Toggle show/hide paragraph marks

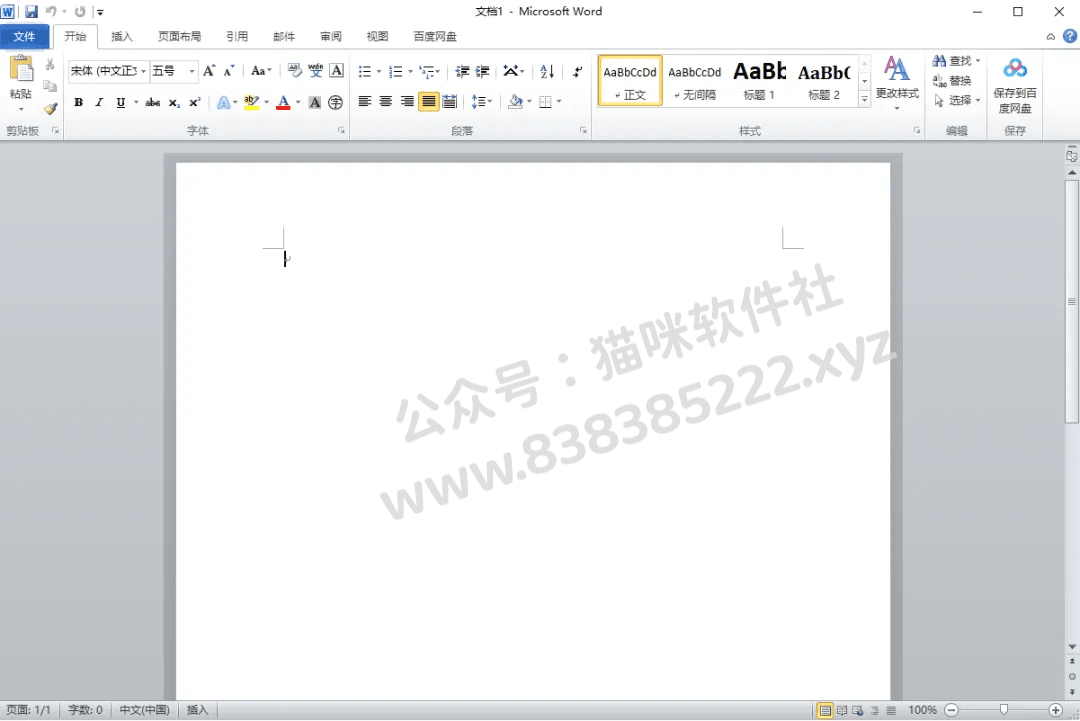tap(577, 72)
